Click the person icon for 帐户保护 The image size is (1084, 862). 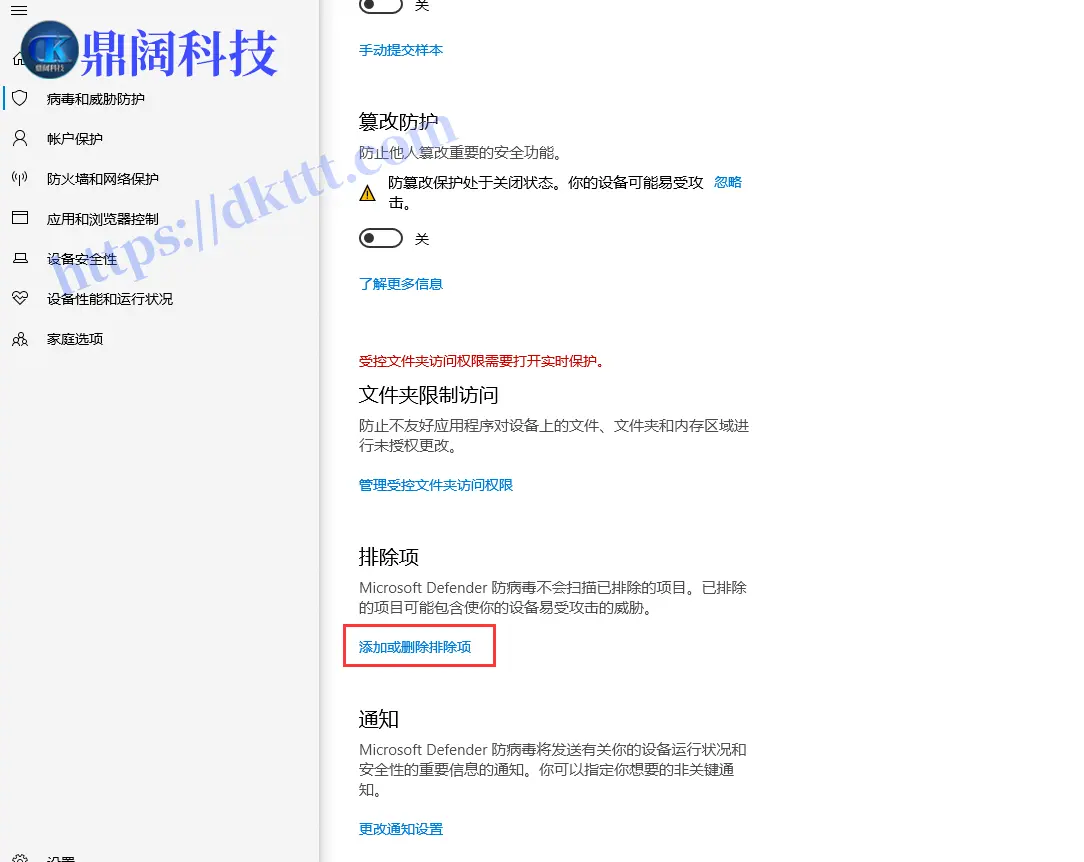pyautogui.click(x=20, y=138)
